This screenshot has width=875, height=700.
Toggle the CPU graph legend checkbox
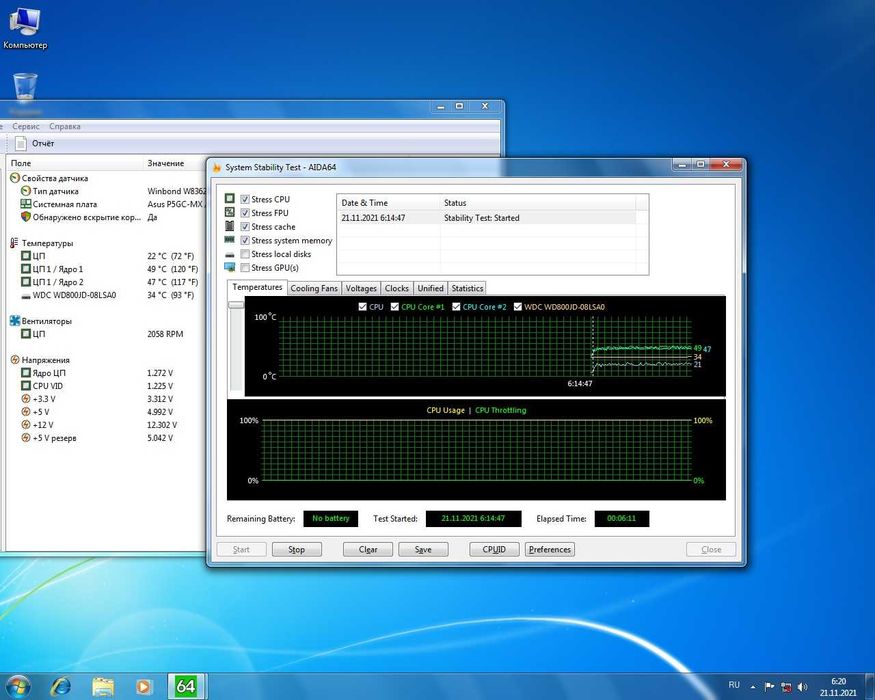(363, 306)
